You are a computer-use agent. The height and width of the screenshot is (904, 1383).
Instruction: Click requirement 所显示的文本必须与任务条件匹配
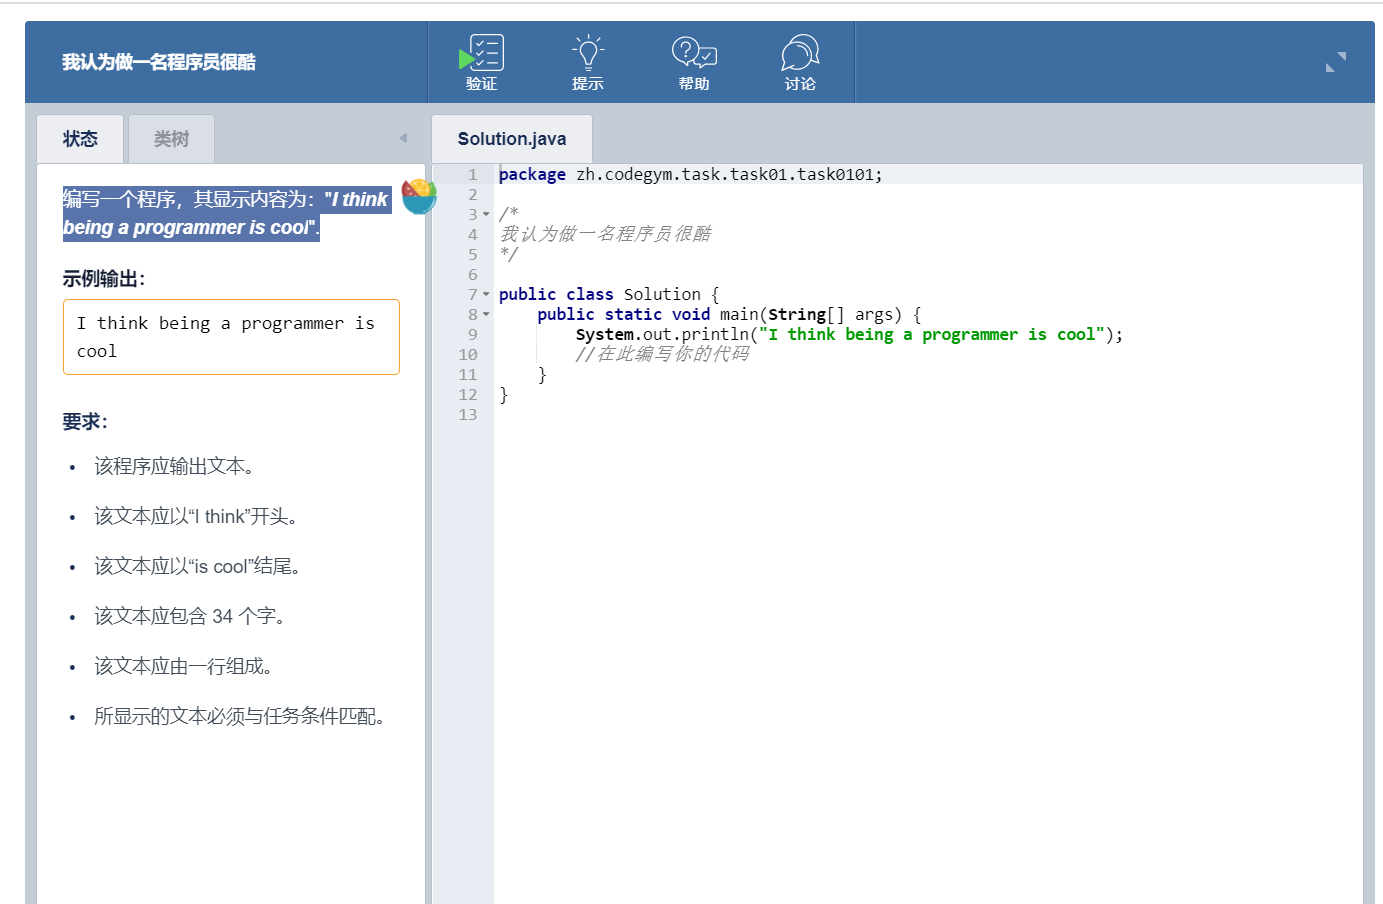pyautogui.click(x=240, y=716)
